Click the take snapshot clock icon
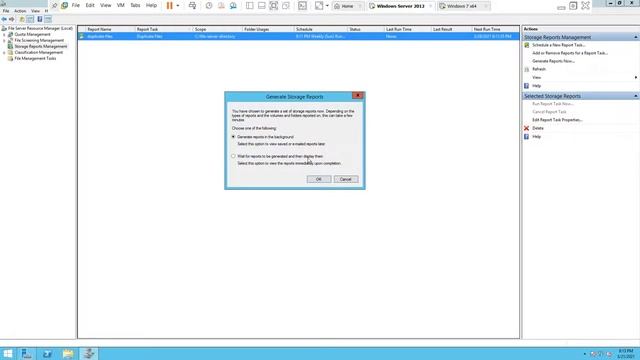Viewport: 640px width, 360px height. pos(209,6)
